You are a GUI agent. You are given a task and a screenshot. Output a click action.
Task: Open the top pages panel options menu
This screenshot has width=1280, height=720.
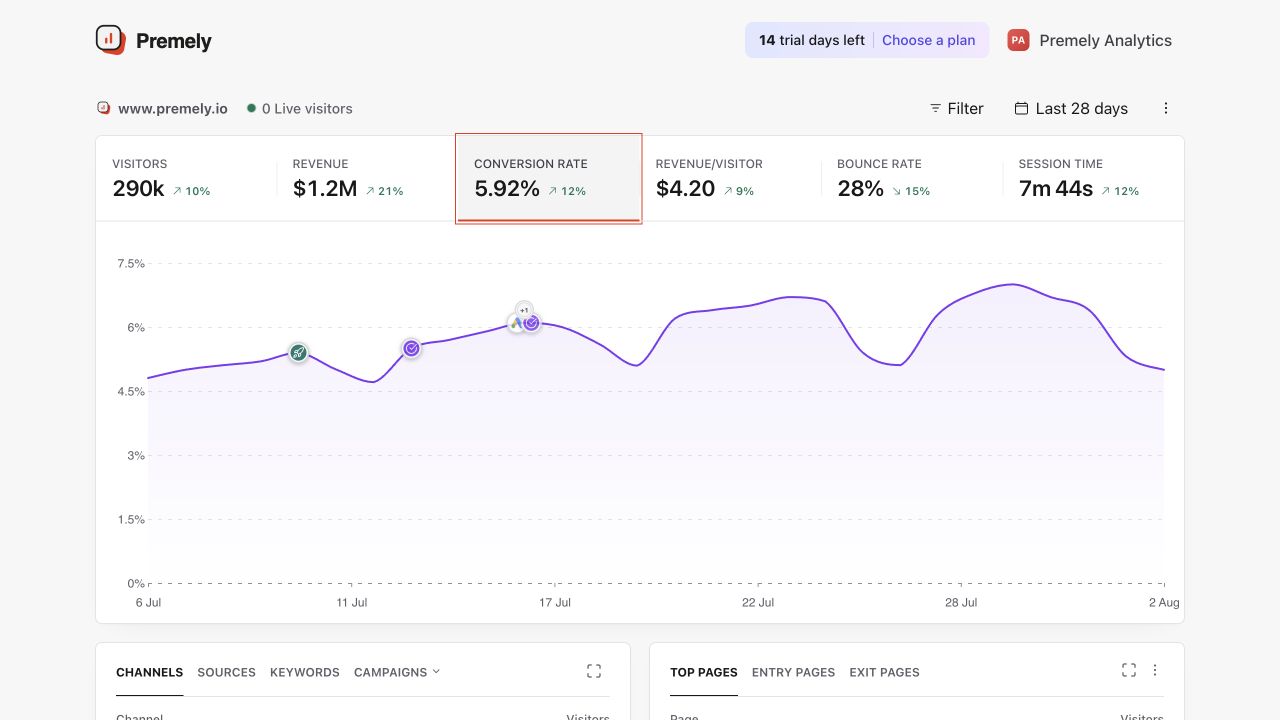1155,670
